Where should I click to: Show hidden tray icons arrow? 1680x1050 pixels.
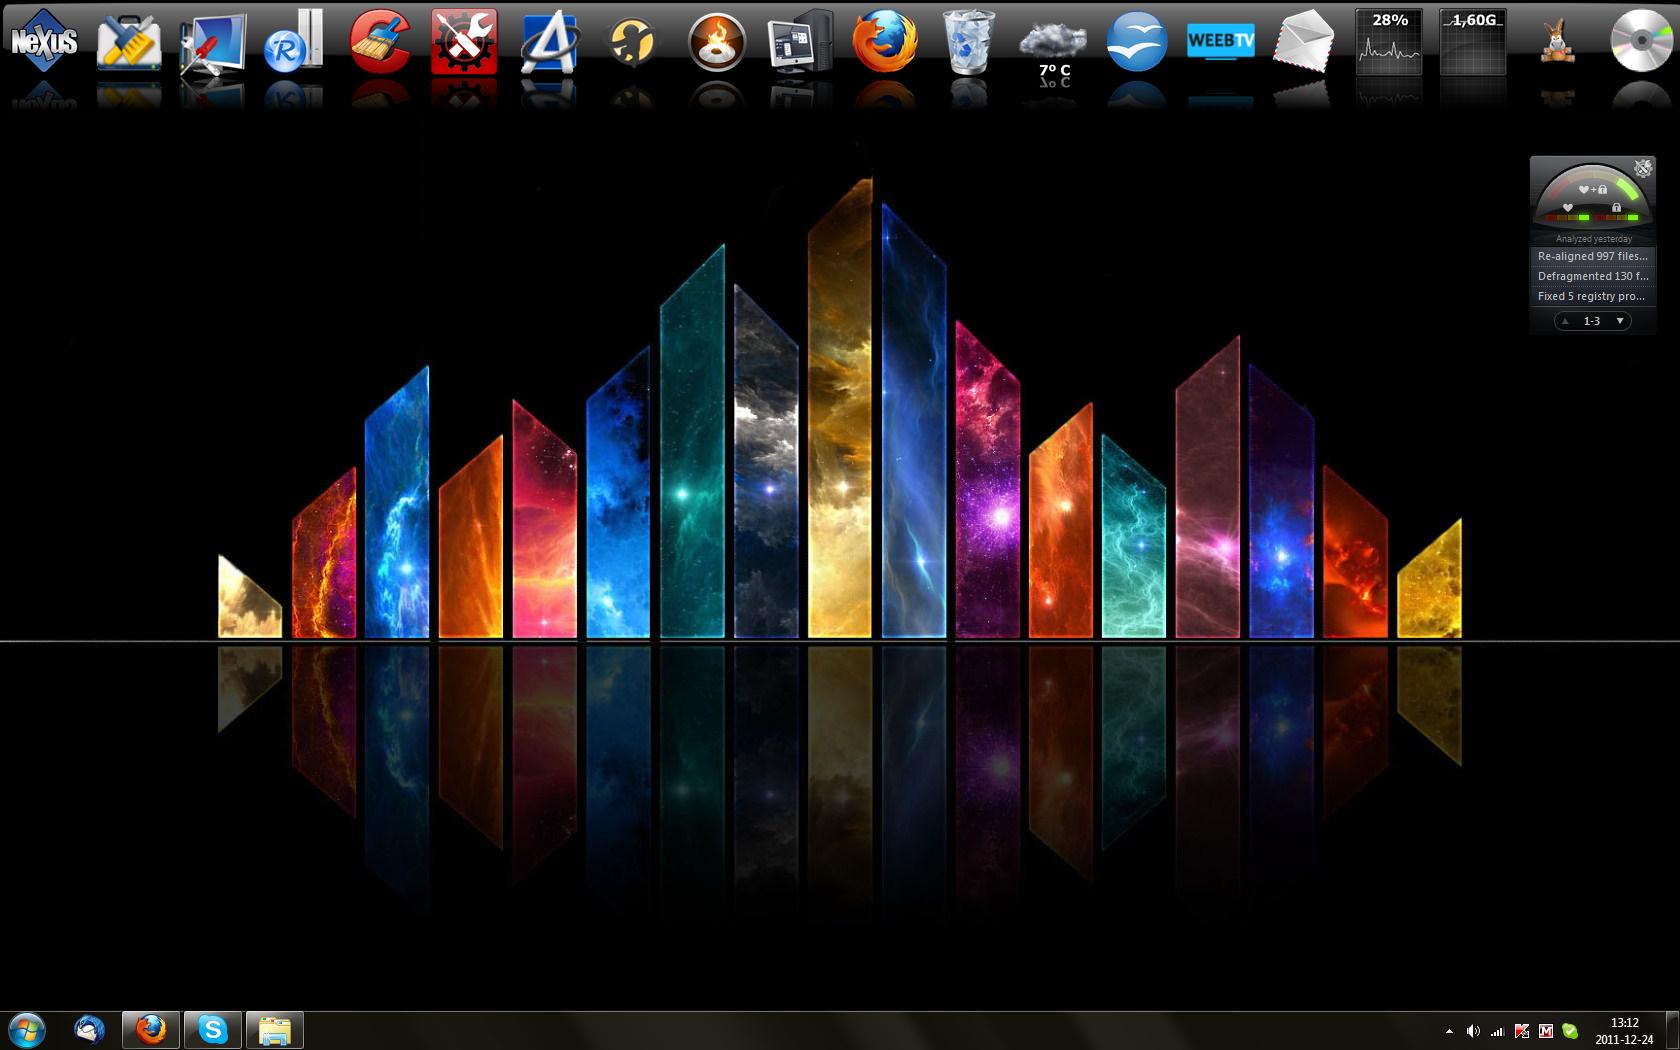coord(1449,1031)
